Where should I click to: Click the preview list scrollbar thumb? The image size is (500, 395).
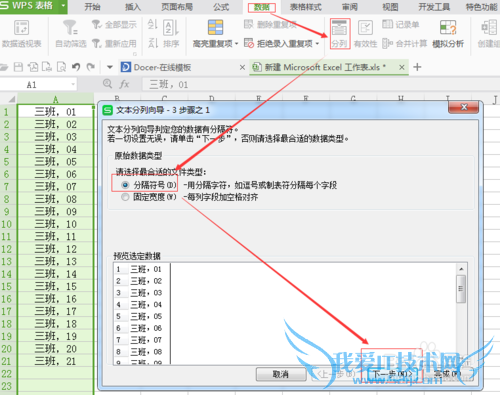pyautogui.click(x=461, y=289)
